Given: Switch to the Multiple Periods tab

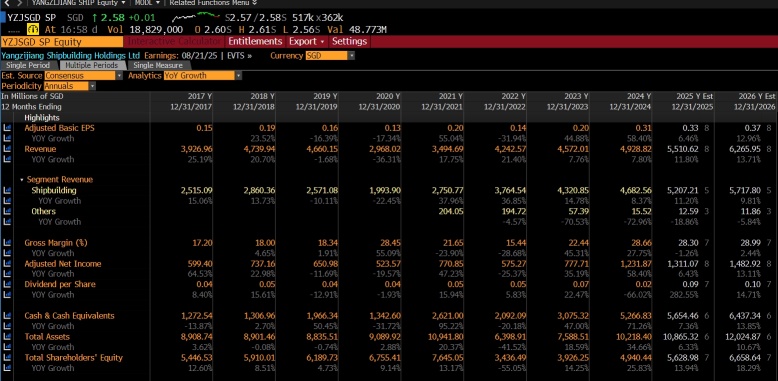Looking at the screenshot, I should pyautogui.click(x=91, y=65).
